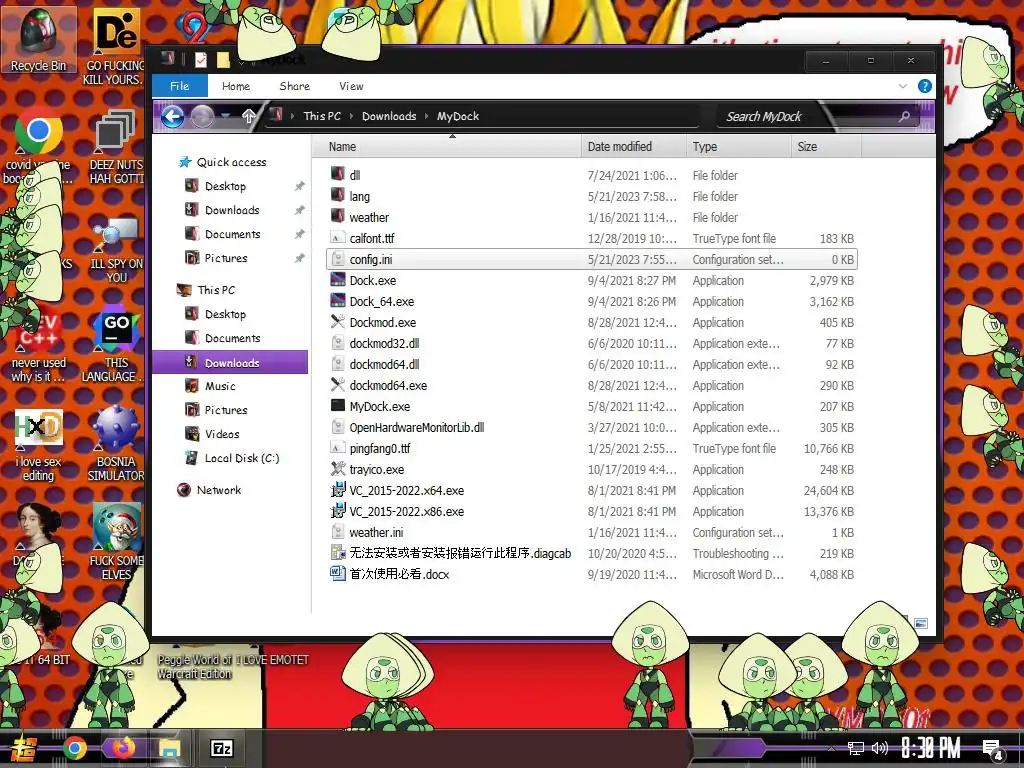Click the Up one level arrow
This screenshot has height=768, width=1024.
249,116
